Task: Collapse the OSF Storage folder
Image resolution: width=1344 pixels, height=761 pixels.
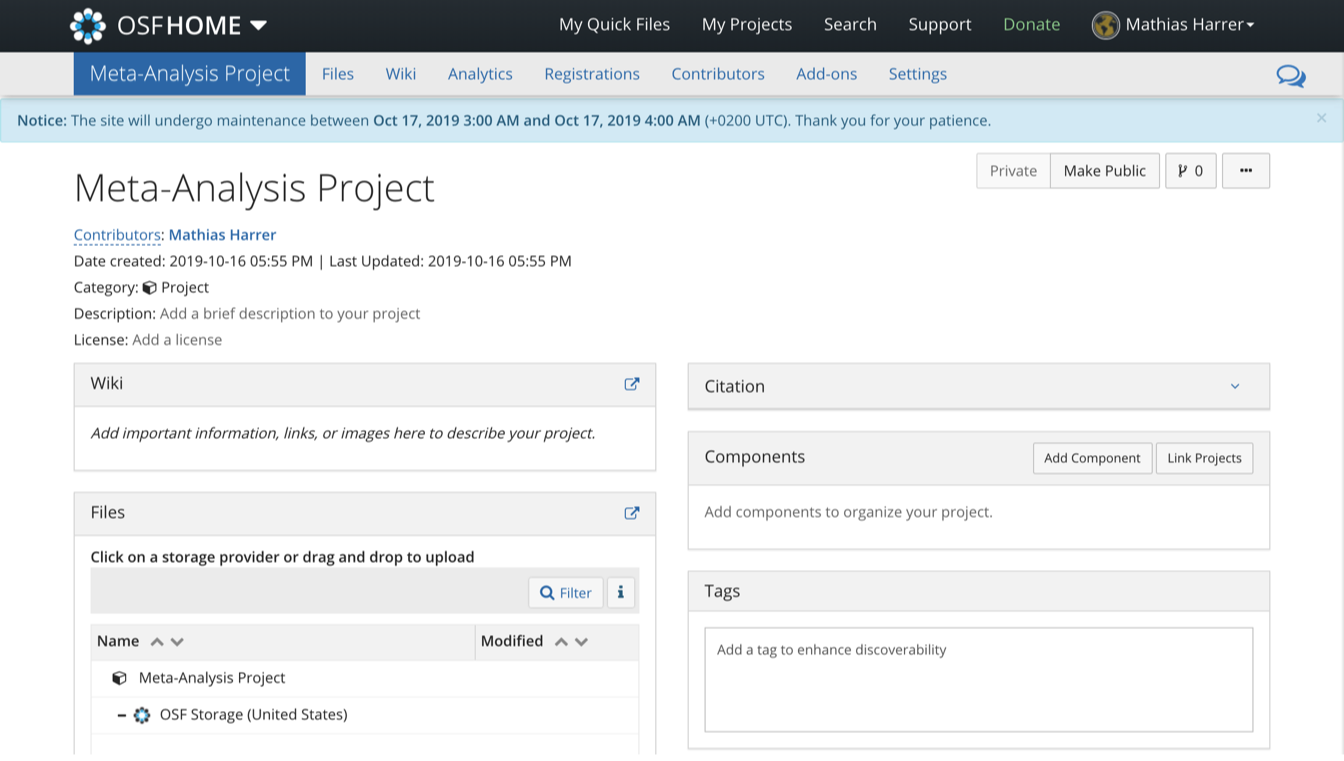Action: (x=121, y=715)
